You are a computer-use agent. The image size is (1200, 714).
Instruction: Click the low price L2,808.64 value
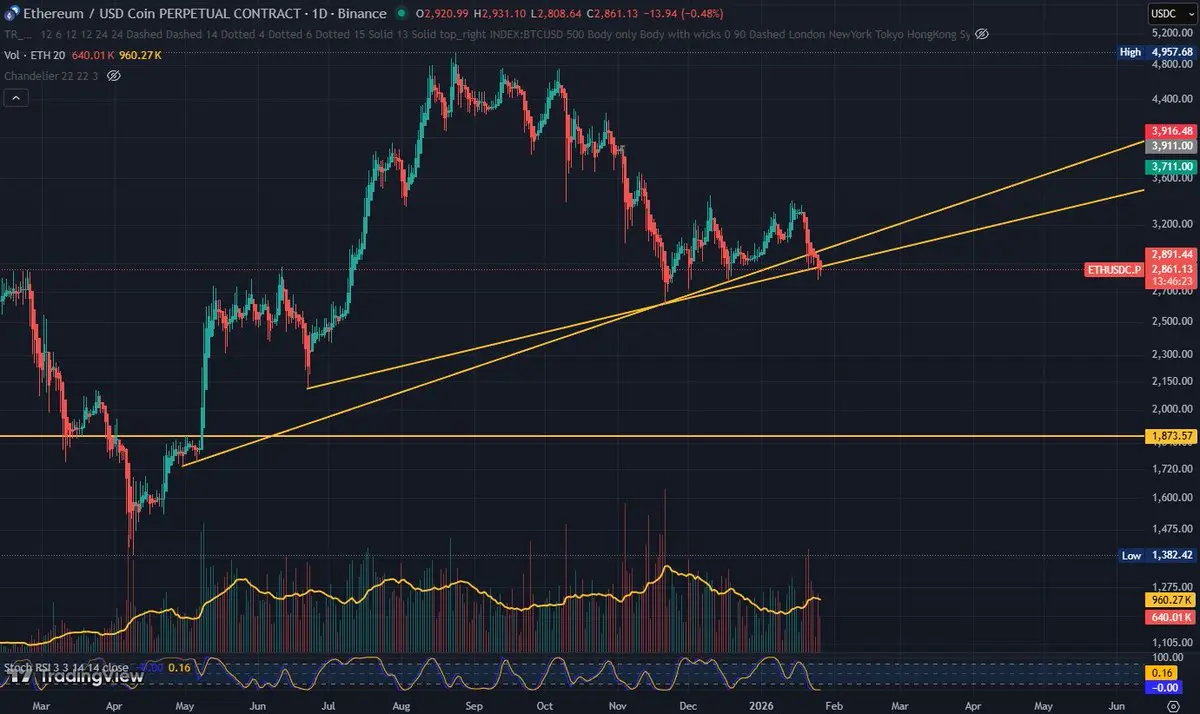click(x=555, y=14)
